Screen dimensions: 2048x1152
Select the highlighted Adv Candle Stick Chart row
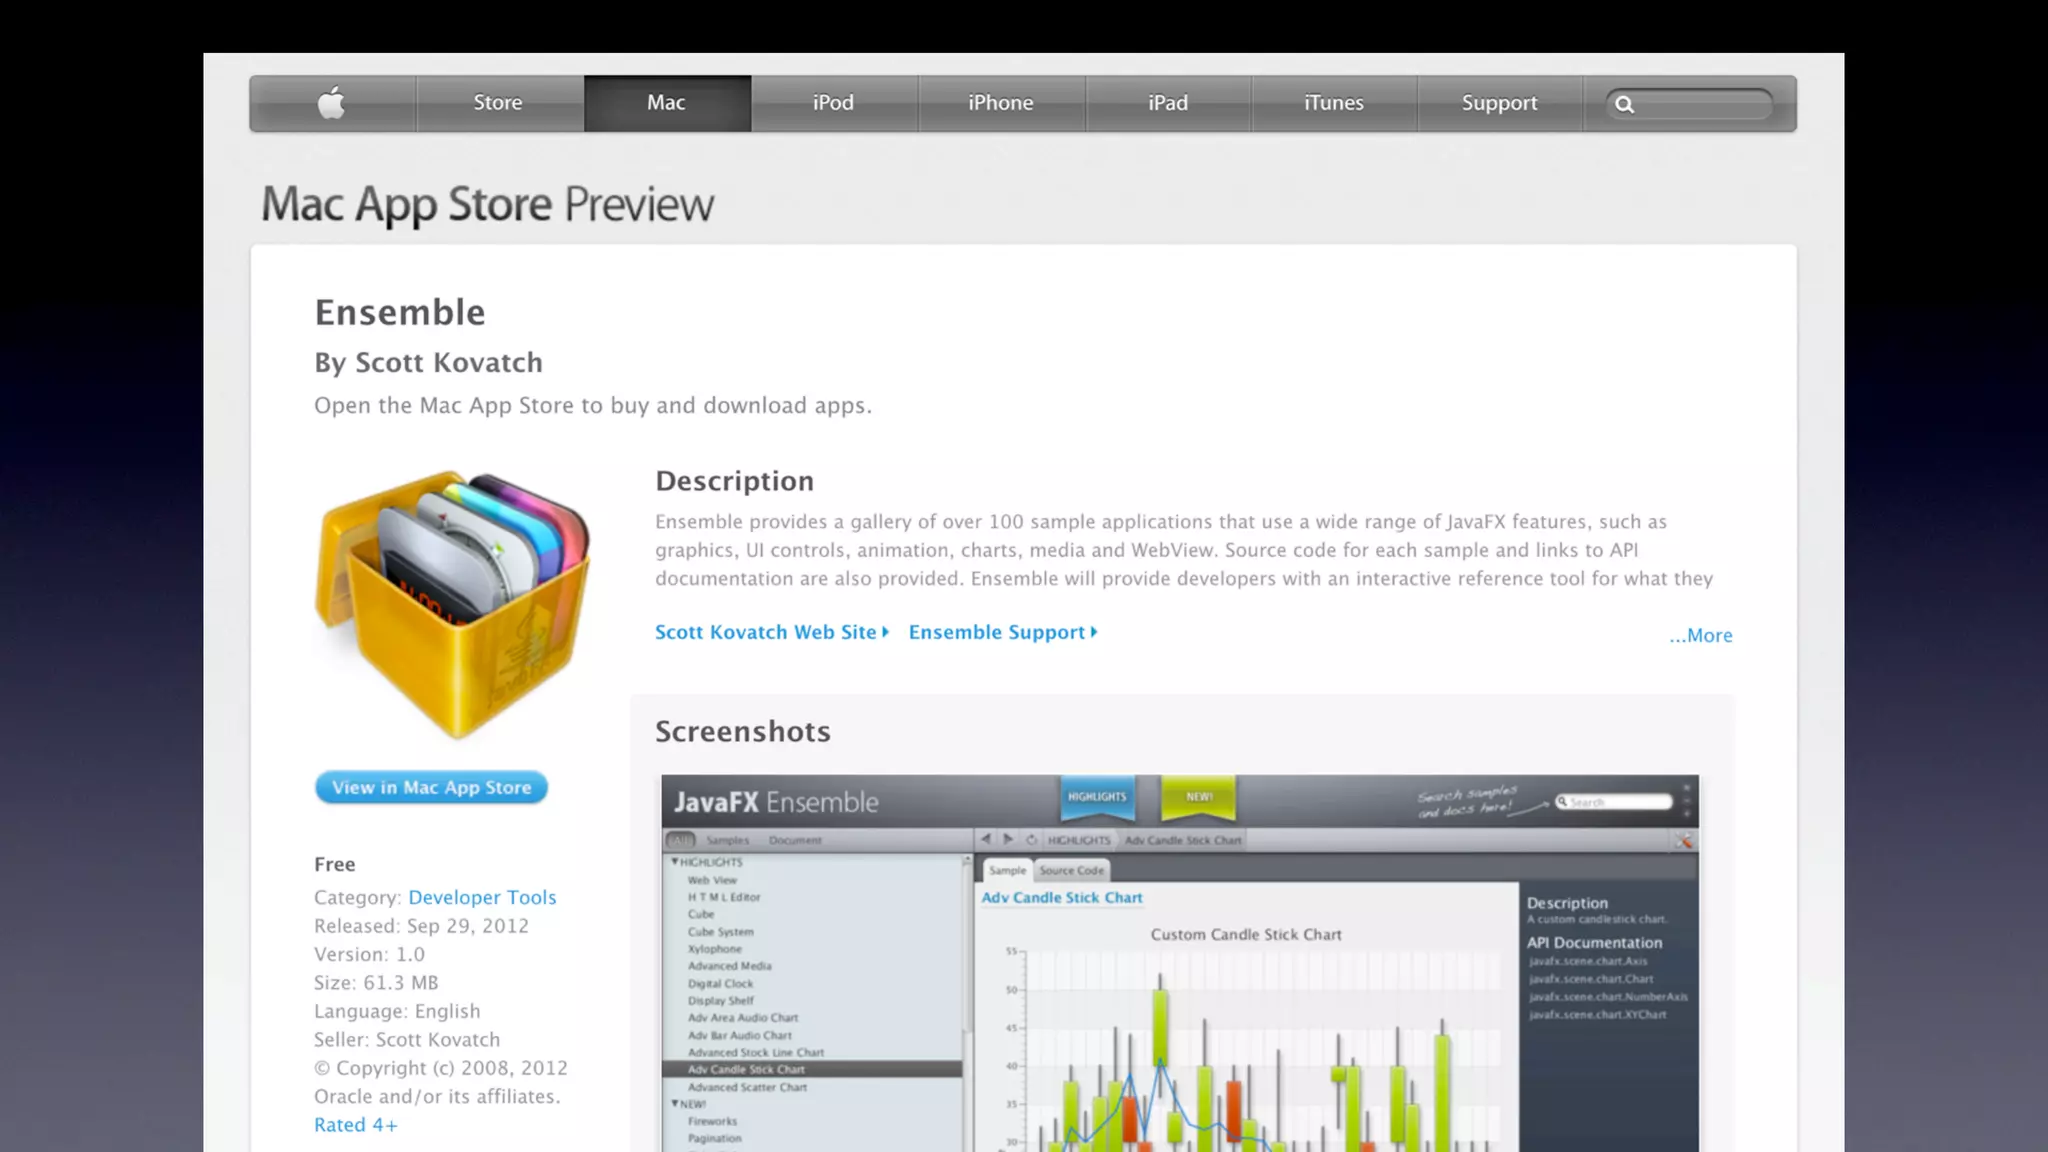tap(812, 1069)
